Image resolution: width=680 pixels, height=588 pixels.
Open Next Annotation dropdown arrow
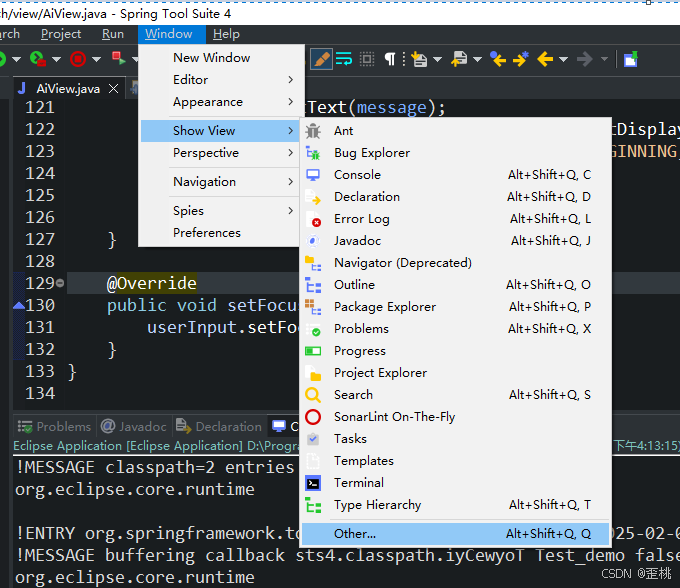438,59
